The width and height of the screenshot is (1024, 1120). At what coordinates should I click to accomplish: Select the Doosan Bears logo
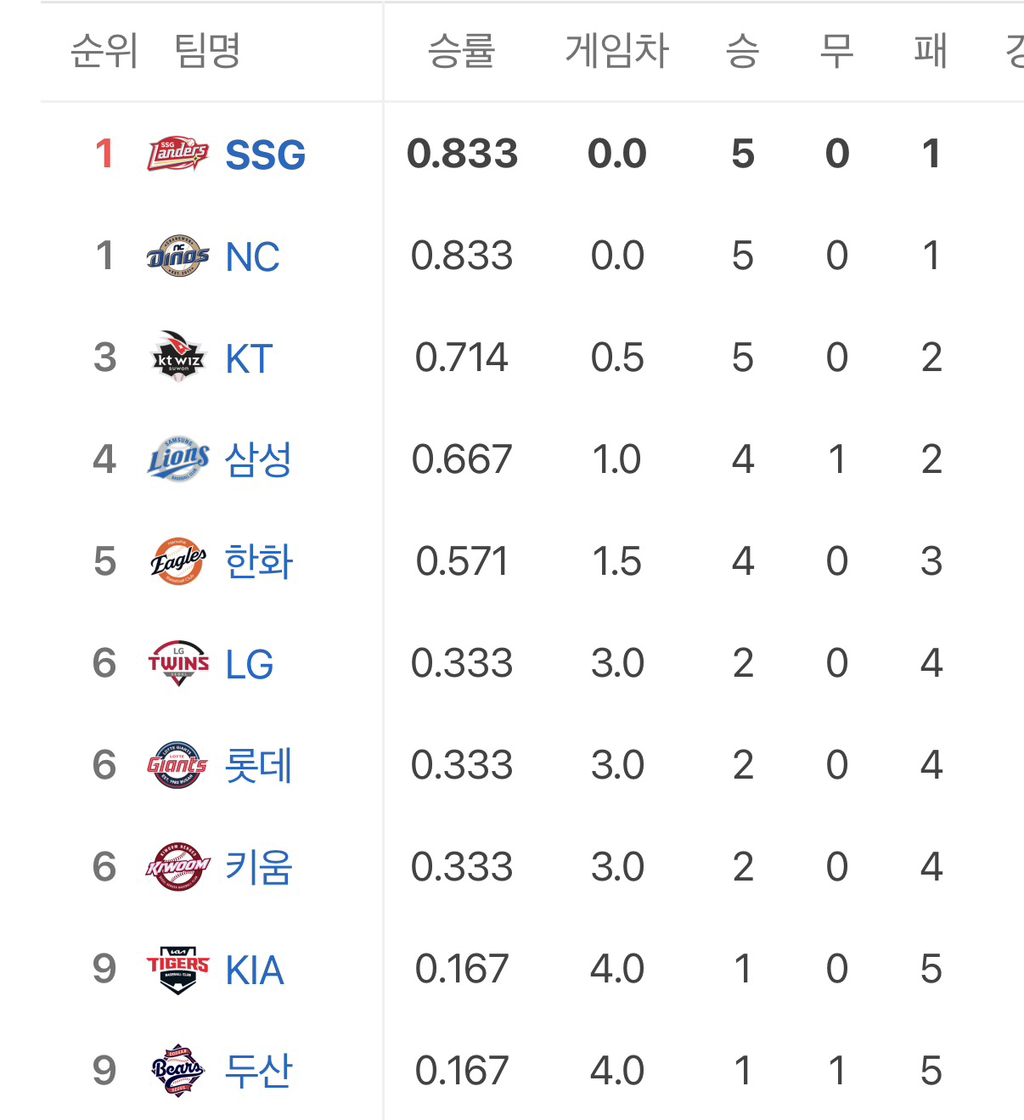(178, 1071)
